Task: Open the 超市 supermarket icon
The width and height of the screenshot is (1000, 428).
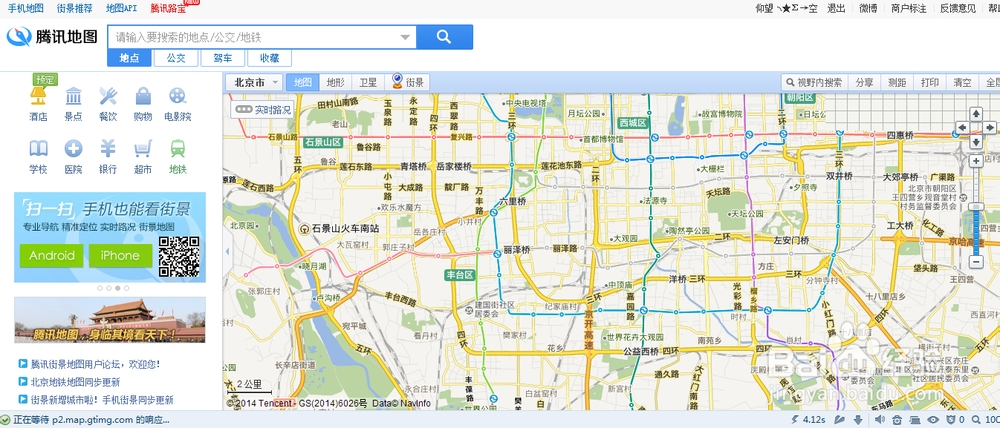Action: [x=143, y=149]
